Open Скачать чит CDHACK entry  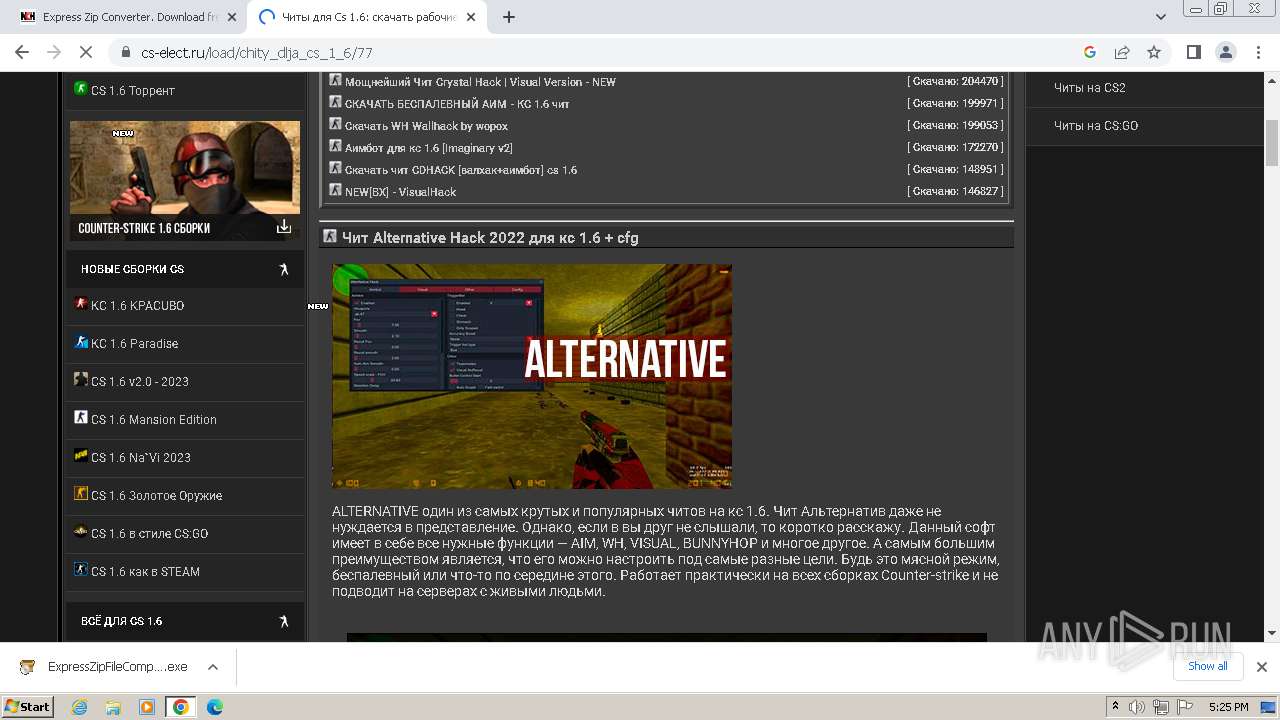[x=461, y=170]
